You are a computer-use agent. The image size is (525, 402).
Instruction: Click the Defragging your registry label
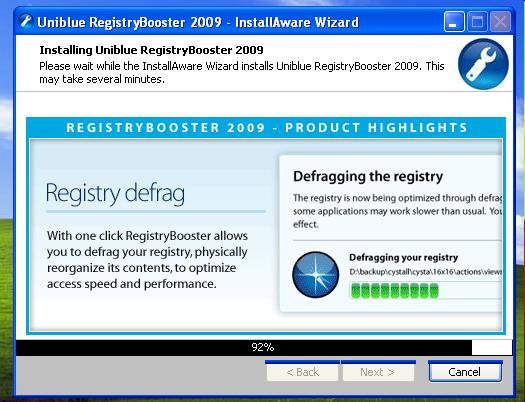pos(403,257)
